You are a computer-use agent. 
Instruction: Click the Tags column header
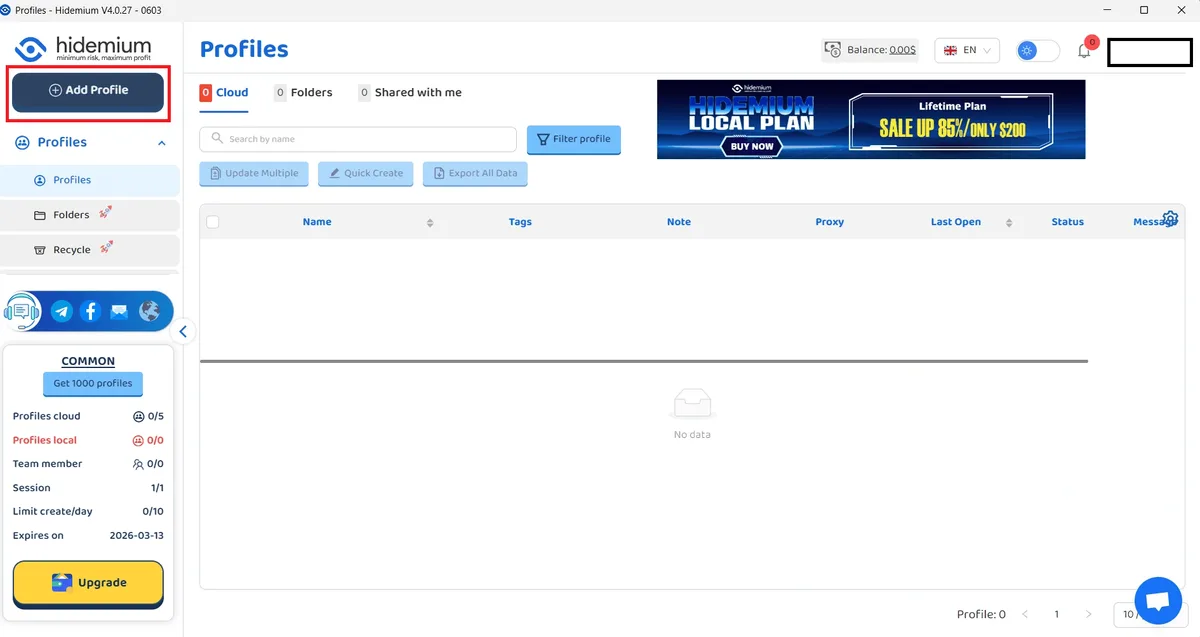point(520,222)
